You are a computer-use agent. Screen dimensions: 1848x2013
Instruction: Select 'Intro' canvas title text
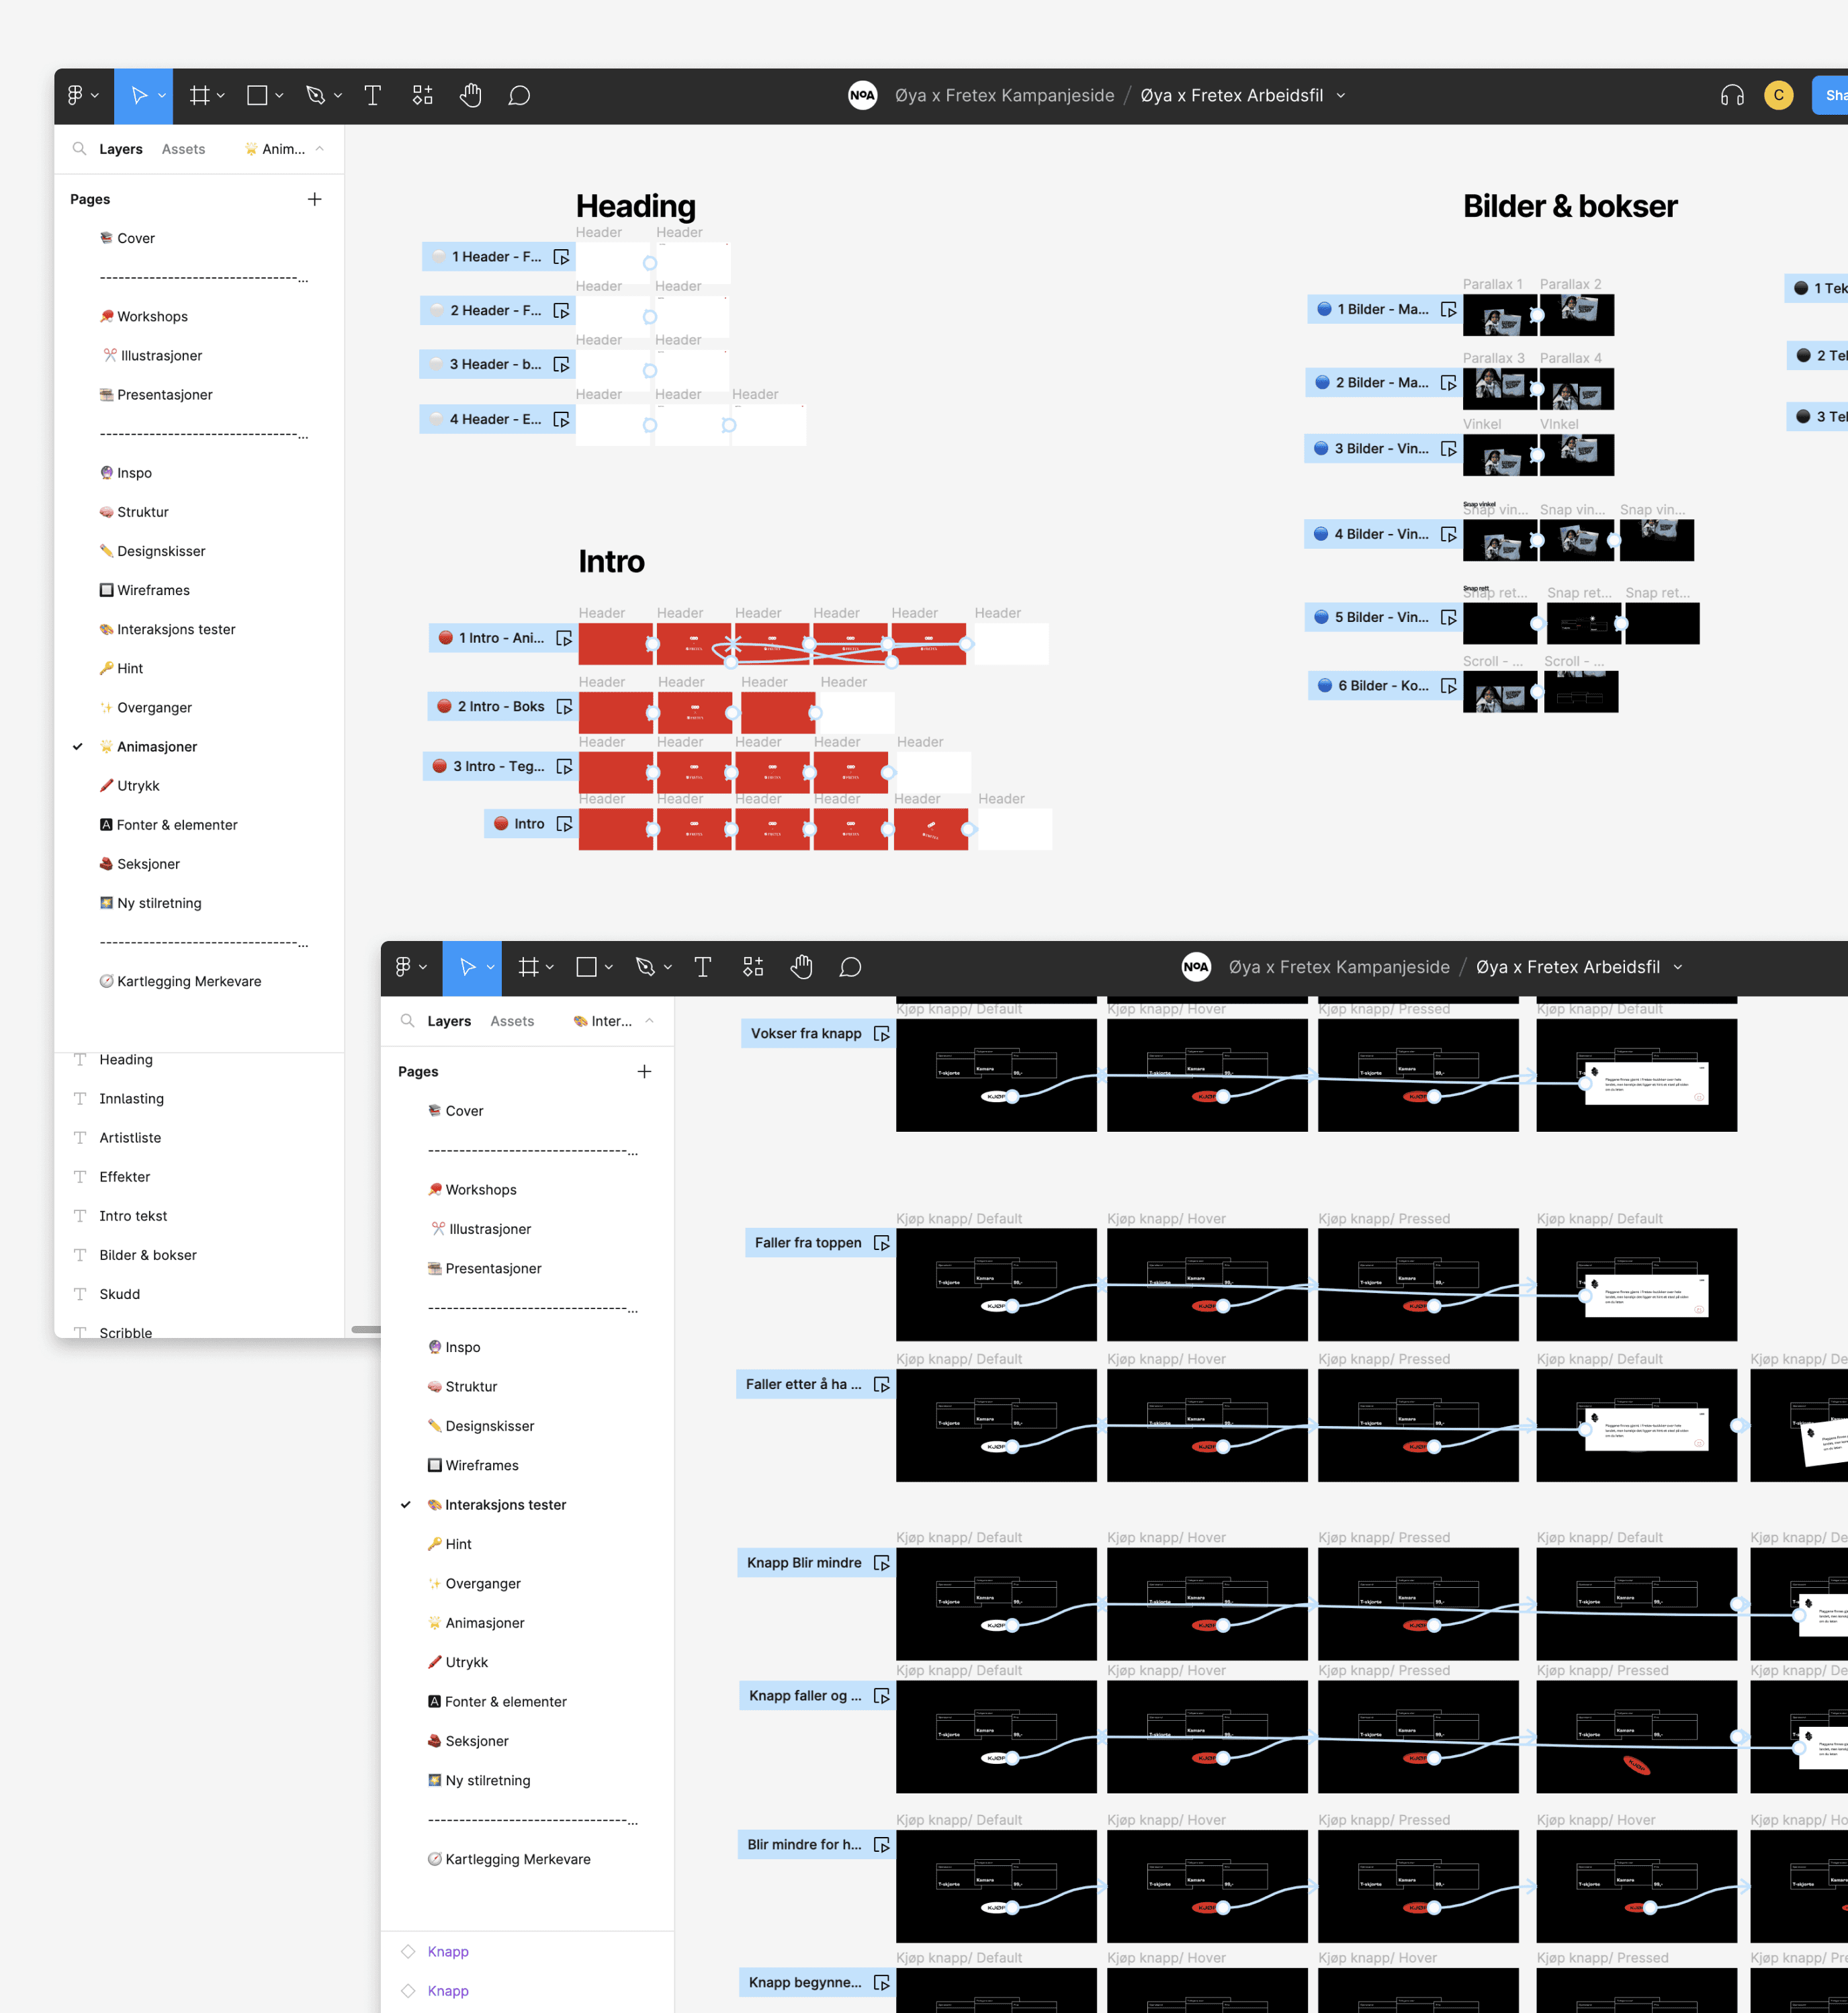point(611,561)
